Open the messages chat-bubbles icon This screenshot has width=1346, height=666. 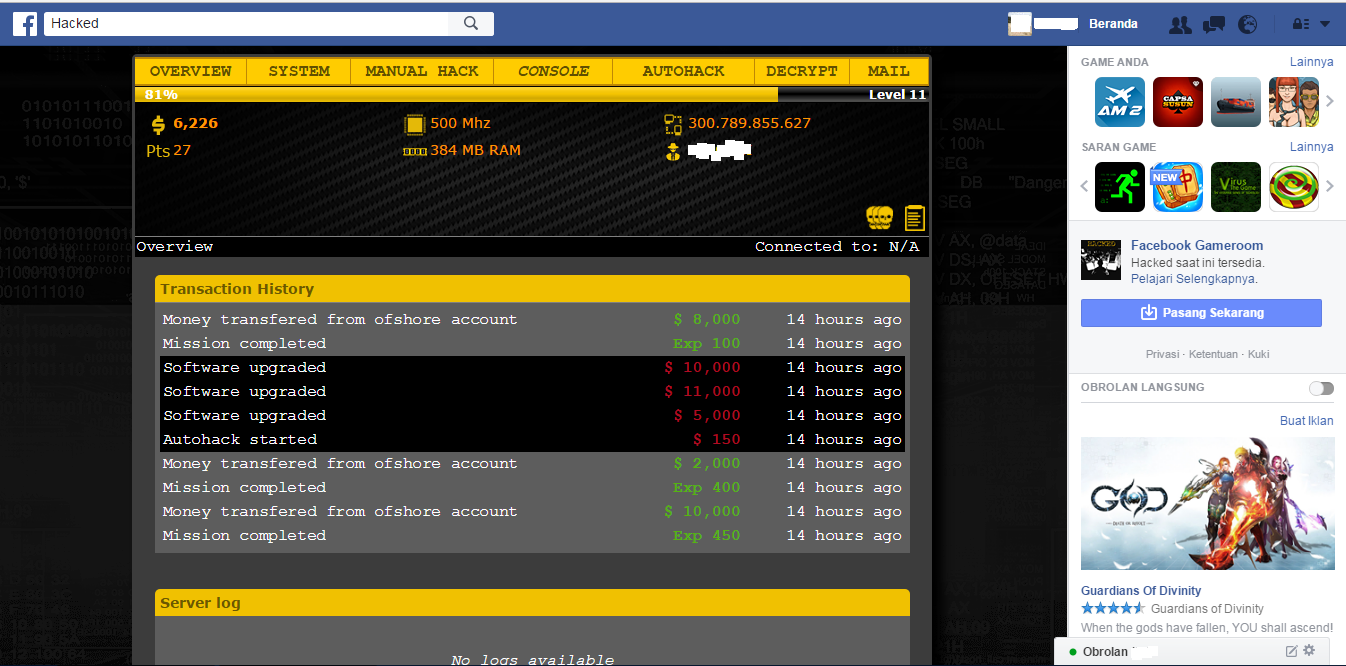point(1214,24)
